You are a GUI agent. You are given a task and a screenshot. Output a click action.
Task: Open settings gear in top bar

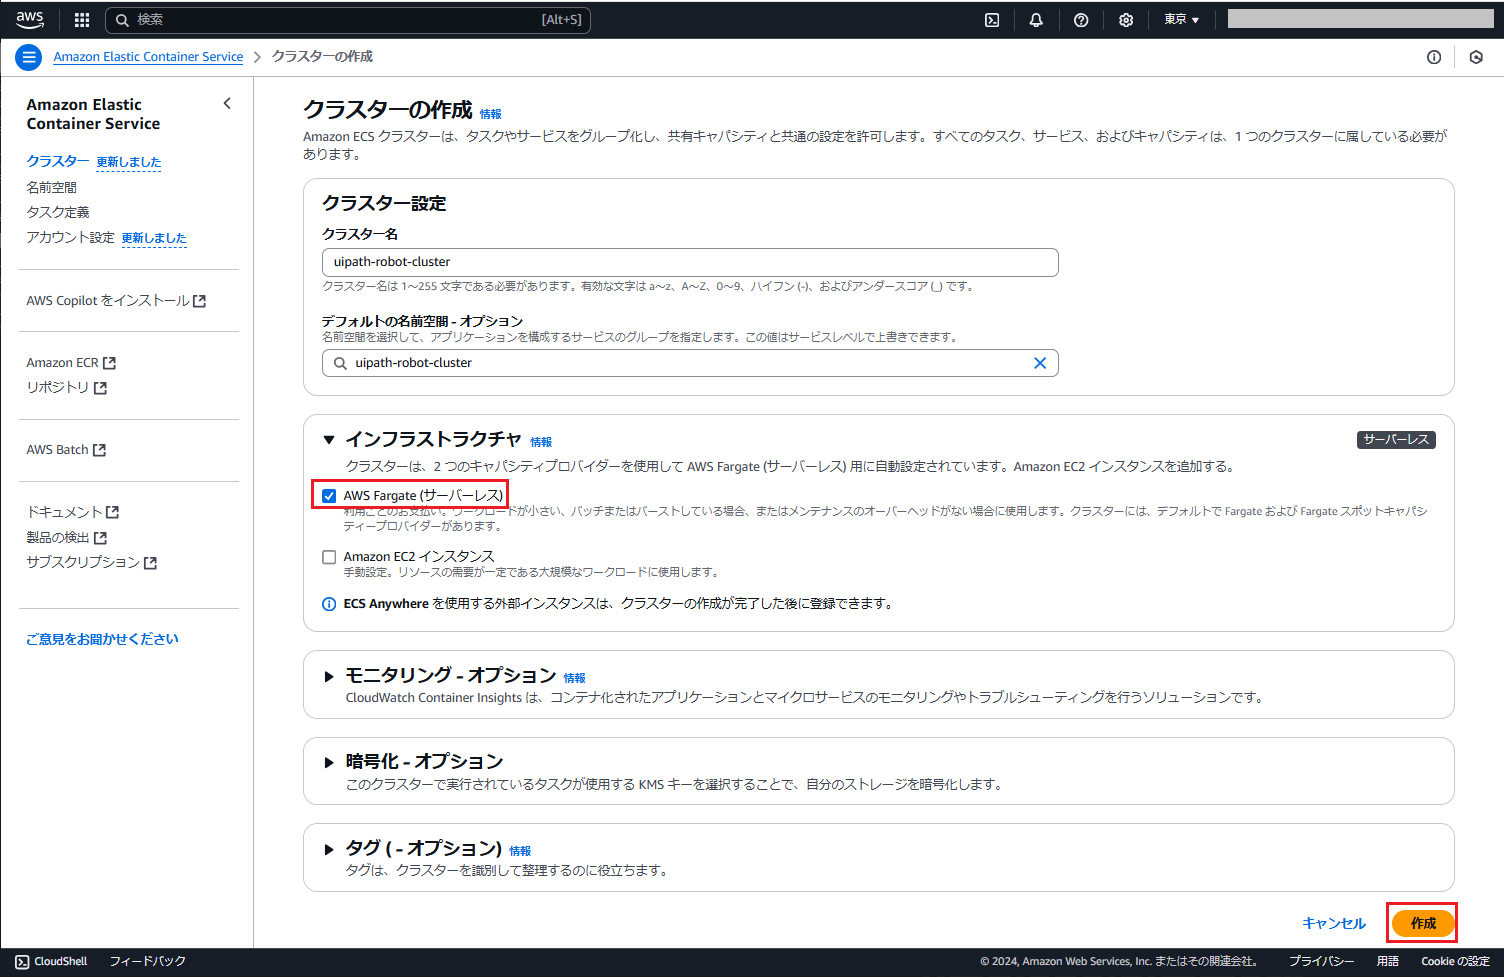[x=1126, y=19]
